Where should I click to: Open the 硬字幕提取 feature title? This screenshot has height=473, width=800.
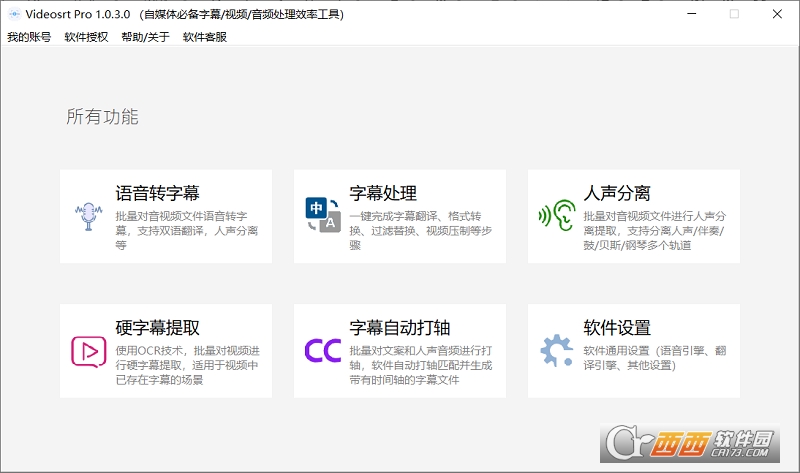(x=157, y=328)
